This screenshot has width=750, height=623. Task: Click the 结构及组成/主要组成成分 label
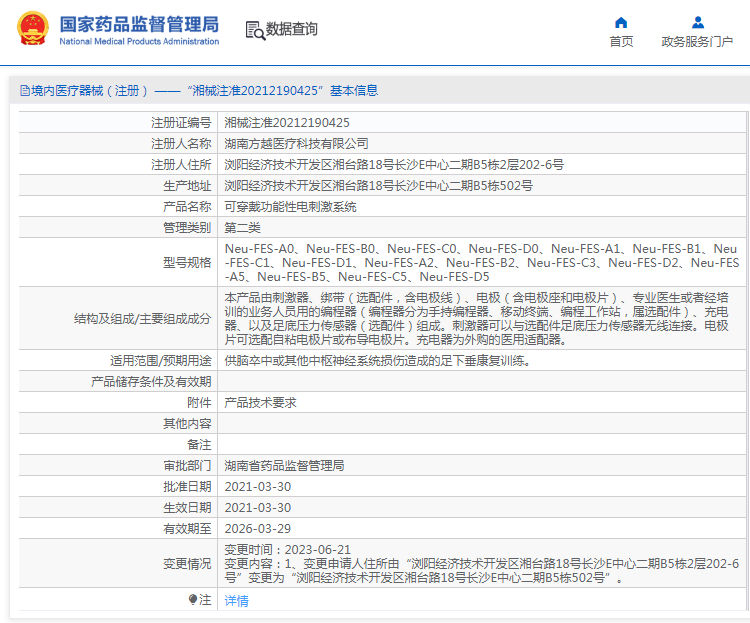pos(143,319)
